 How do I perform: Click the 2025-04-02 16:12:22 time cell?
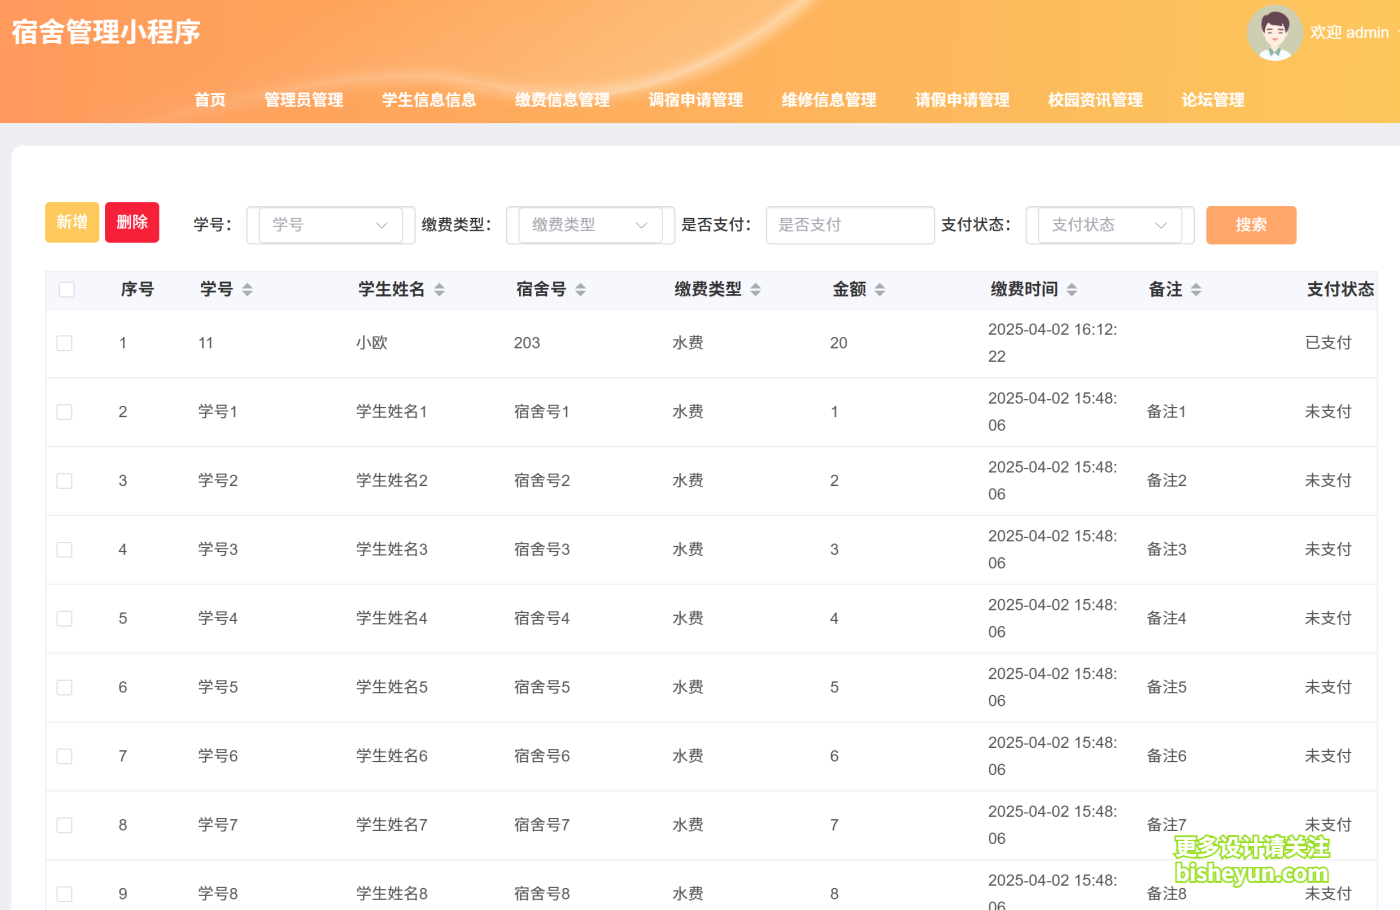pos(1053,343)
